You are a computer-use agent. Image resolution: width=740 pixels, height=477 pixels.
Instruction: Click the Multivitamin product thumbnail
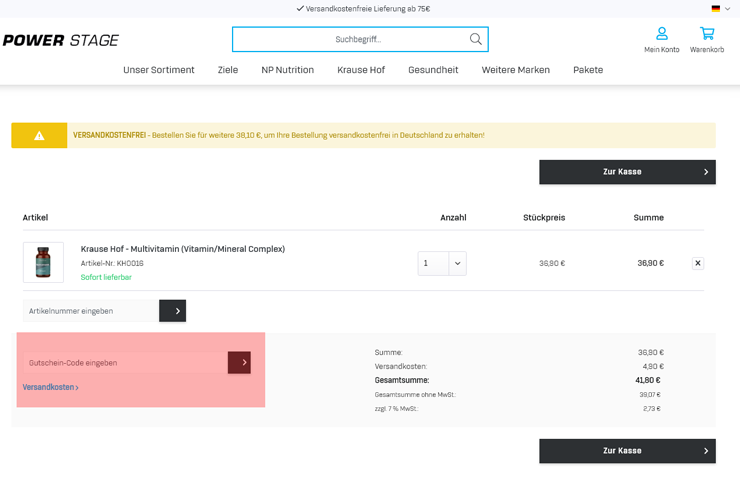coord(43,262)
